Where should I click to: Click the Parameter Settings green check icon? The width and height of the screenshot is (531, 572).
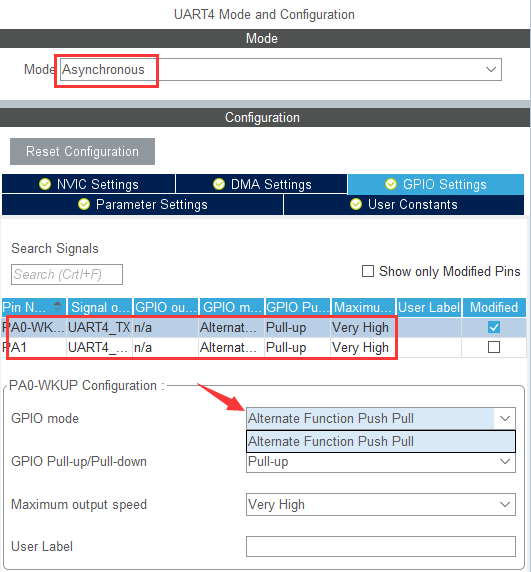[x=84, y=204]
